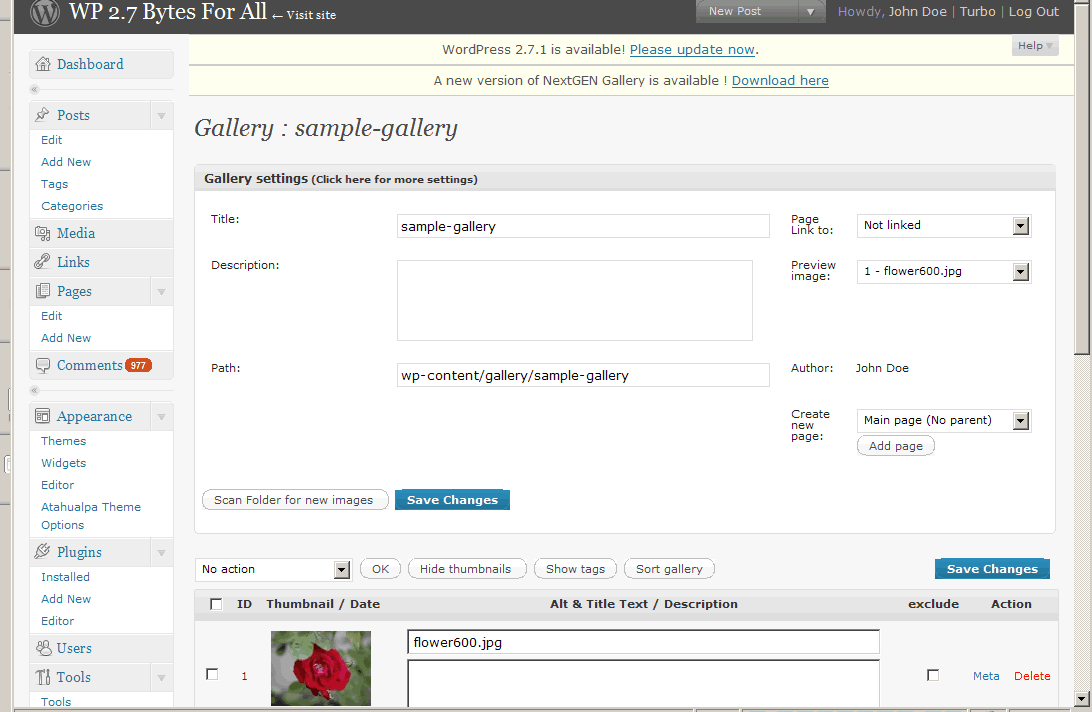This screenshot has width=1092, height=712.
Task: Open Categories under Posts
Action: pyautogui.click(x=72, y=206)
